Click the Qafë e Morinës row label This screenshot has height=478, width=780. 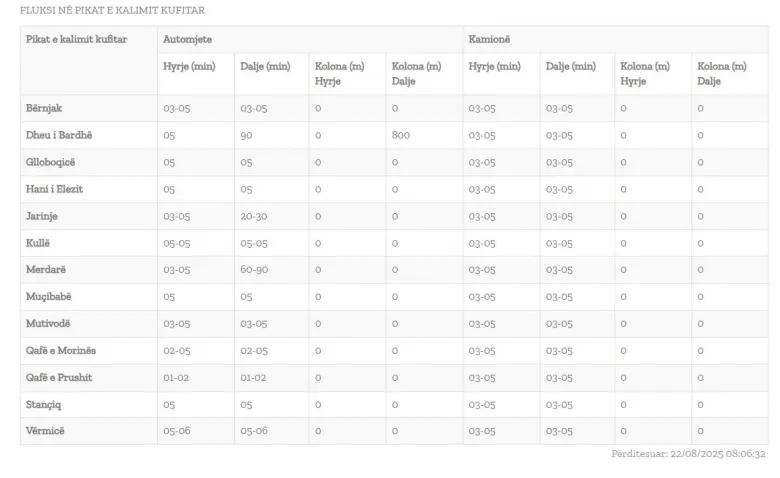[61, 351]
